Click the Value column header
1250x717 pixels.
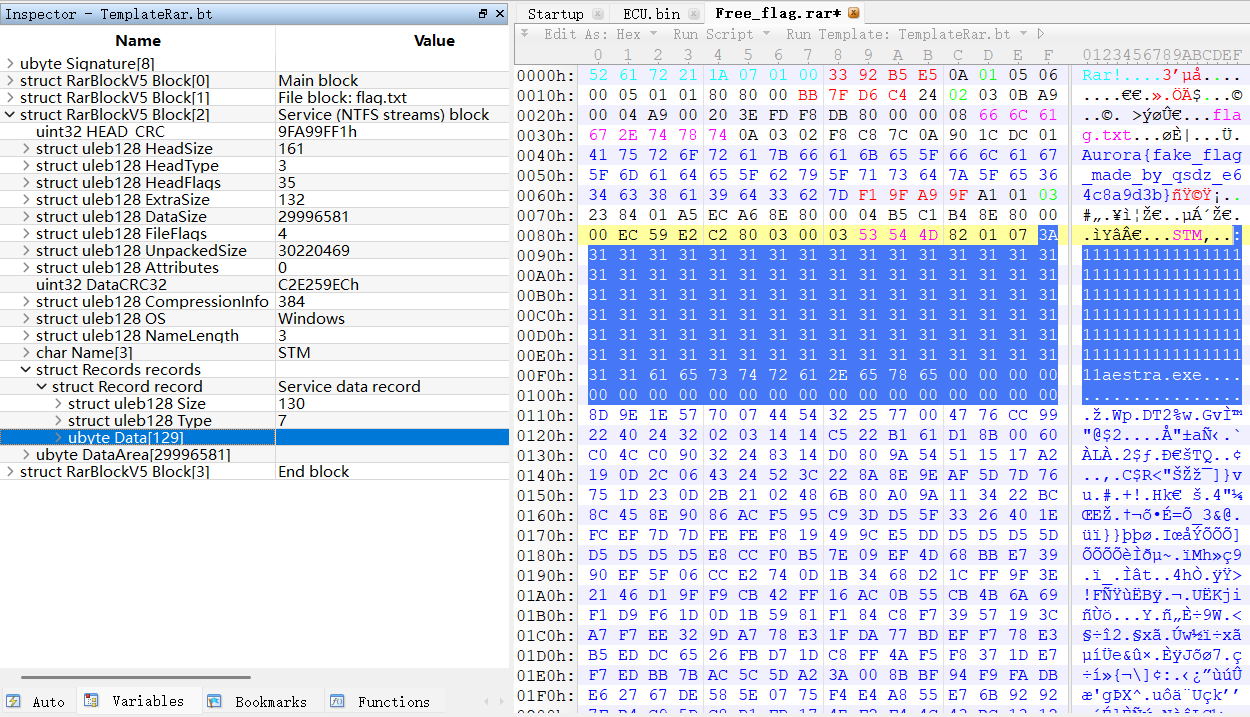pyautogui.click(x=433, y=41)
